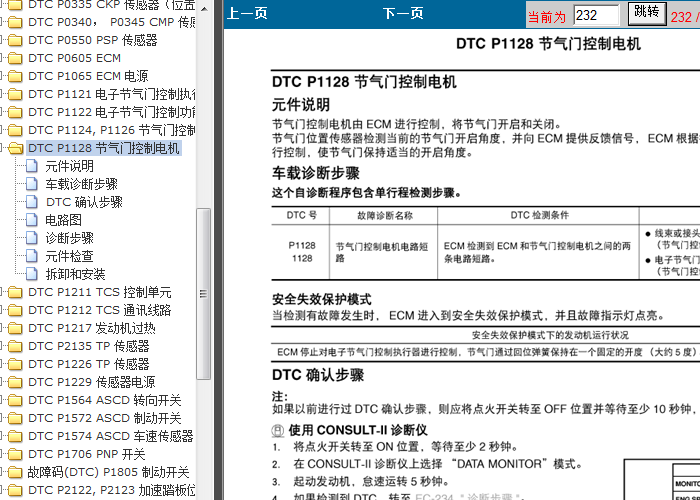Screen dimensions: 700x500
Task: Go to next page with 下一页
Action: pyautogui.click(x=403, y=13)
